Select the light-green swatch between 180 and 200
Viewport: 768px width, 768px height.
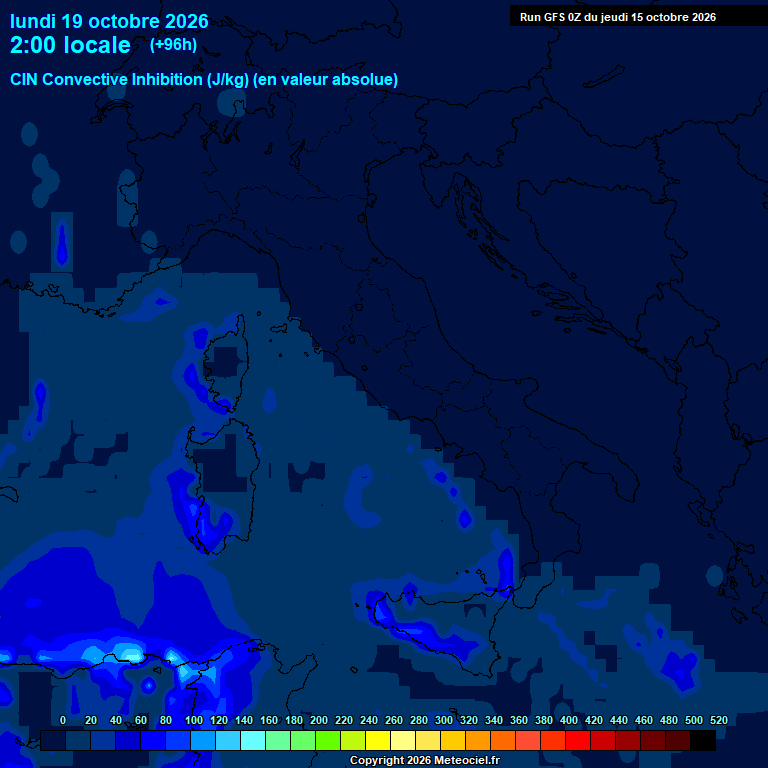pyautogui.click(x=303, y=740)
